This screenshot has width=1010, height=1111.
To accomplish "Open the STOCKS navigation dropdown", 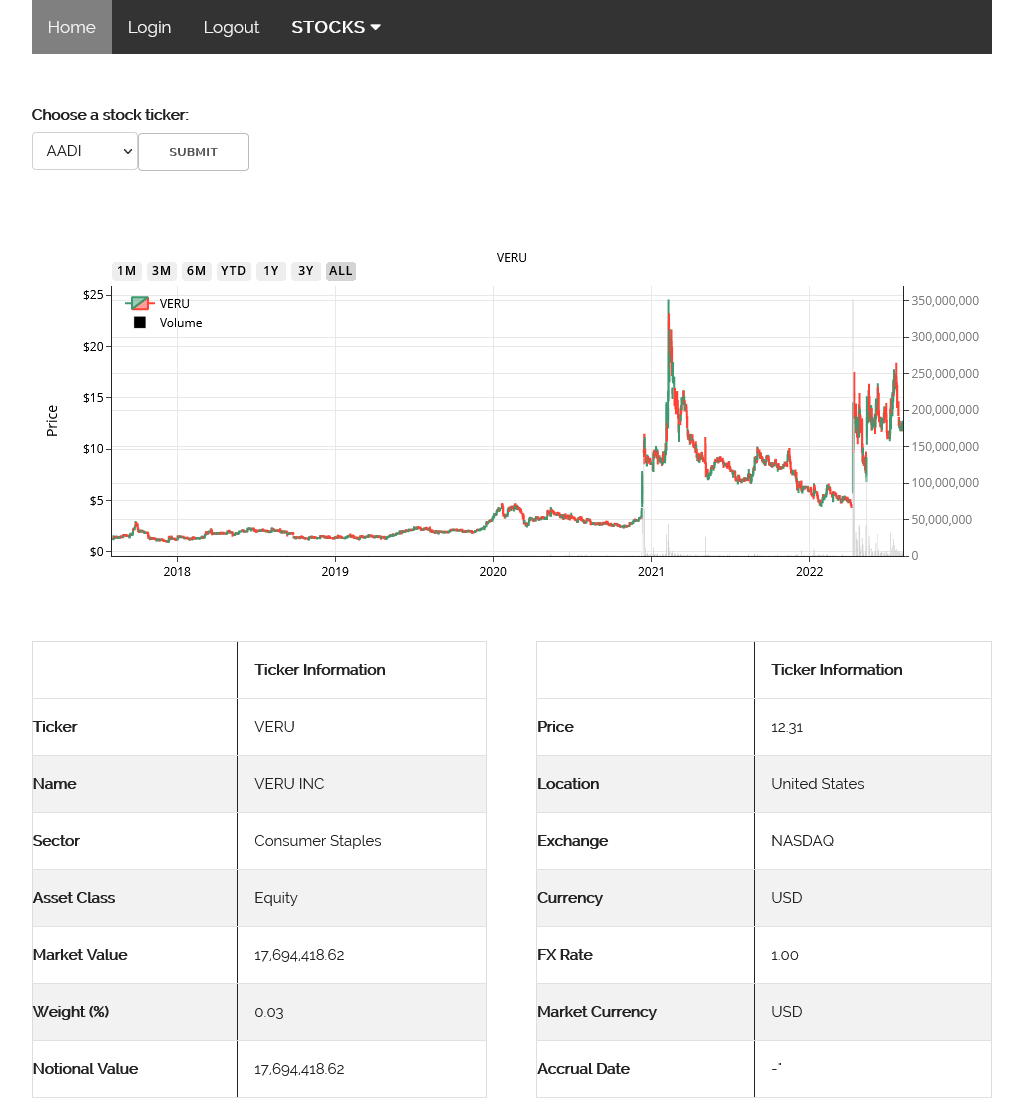I will (335, 27).
